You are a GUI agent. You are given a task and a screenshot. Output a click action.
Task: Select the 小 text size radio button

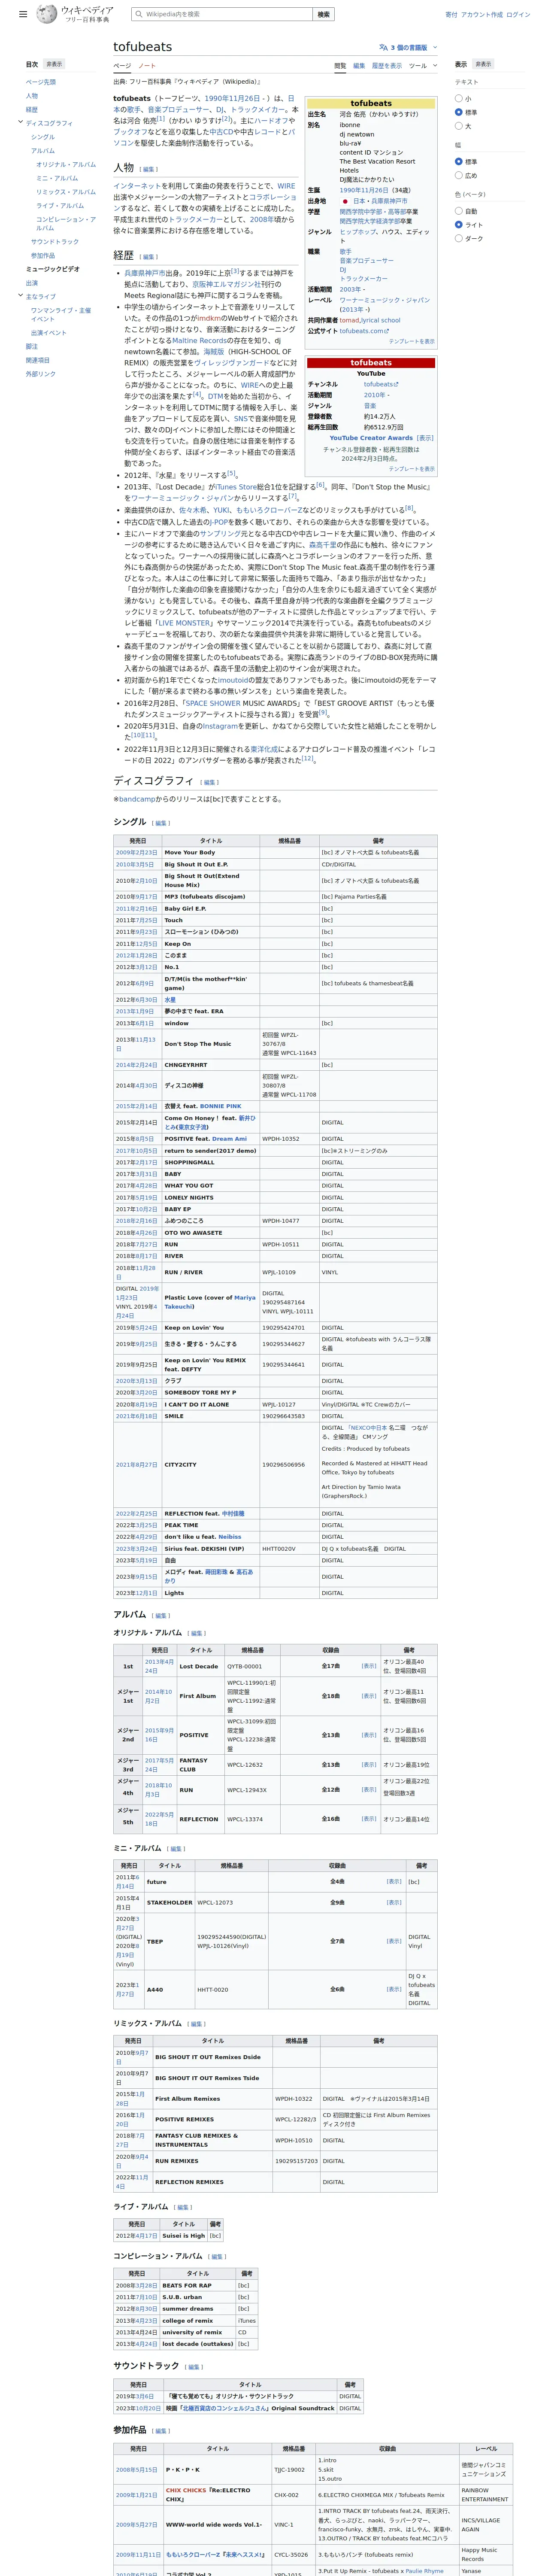click(x=459, y=98)
